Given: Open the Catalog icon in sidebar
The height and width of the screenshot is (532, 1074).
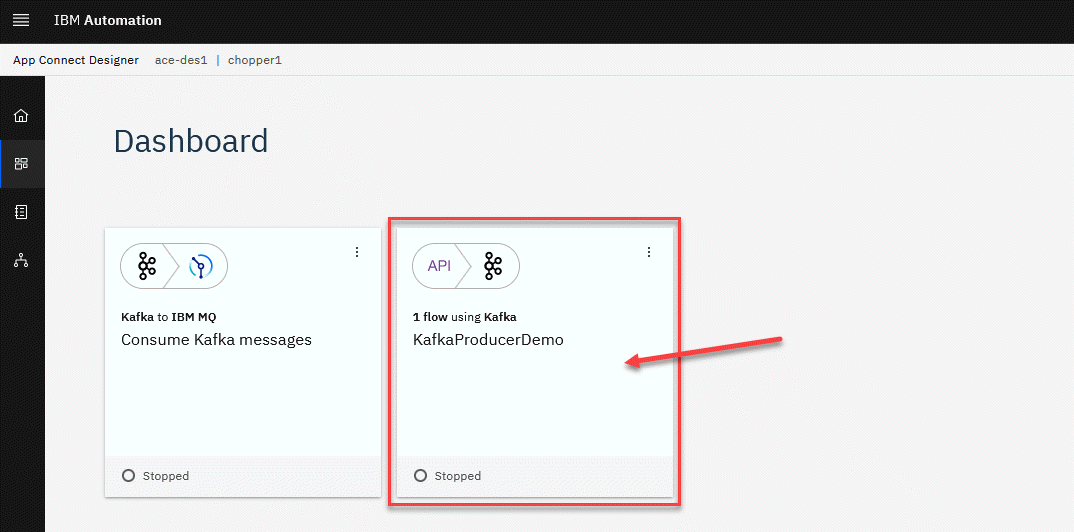Looking at the screenshot, I should click(x=21, y=212).
